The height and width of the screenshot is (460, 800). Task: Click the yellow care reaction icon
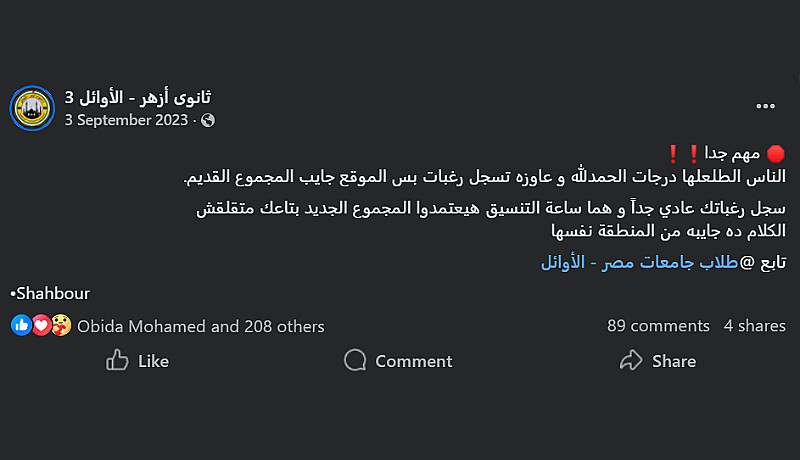(60, 325)
